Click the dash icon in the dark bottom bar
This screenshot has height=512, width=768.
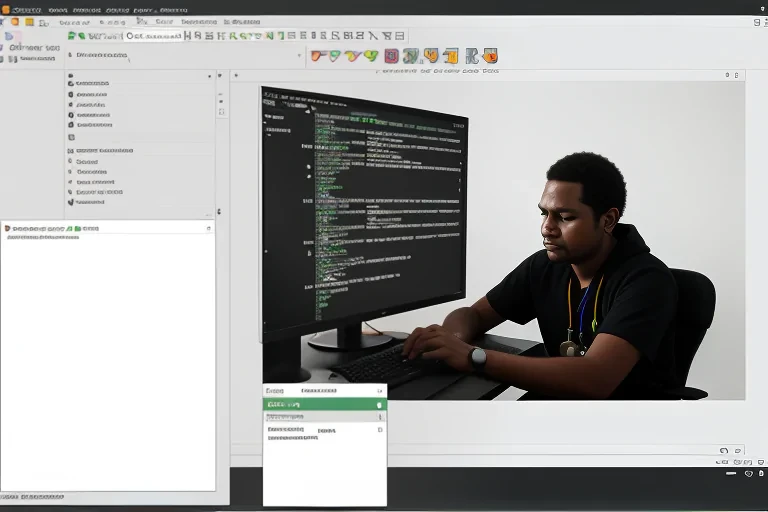pyautogui.click(x=731, y=474)
